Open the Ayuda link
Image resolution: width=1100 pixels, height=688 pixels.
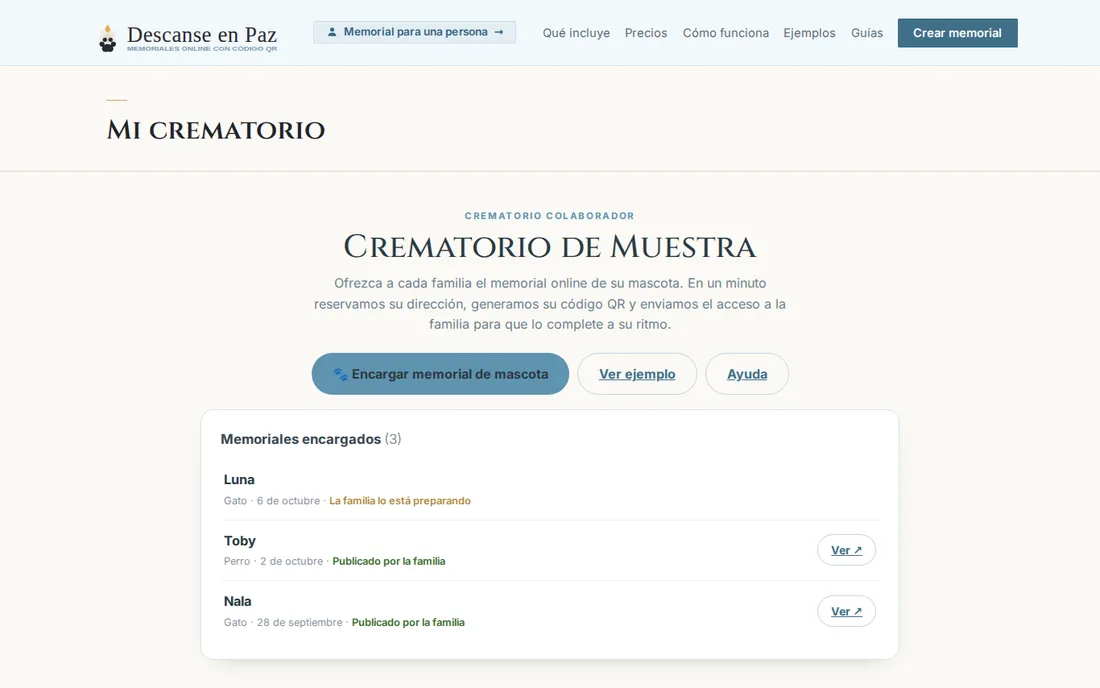click(747, 374)
